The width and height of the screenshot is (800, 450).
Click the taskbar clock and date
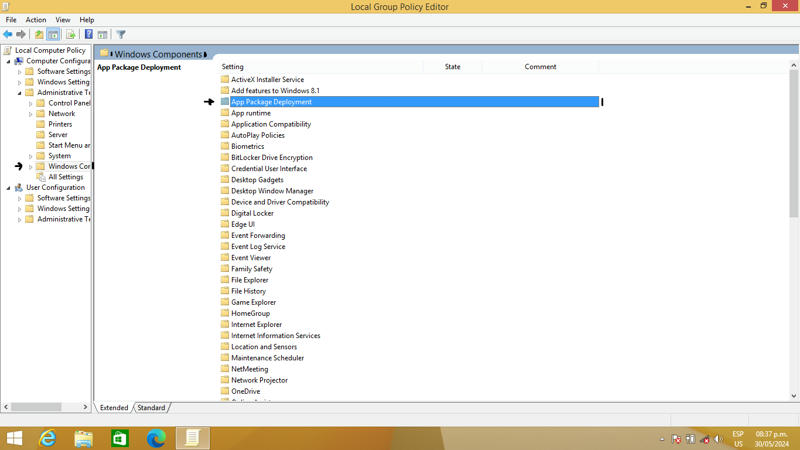(771, 439)
